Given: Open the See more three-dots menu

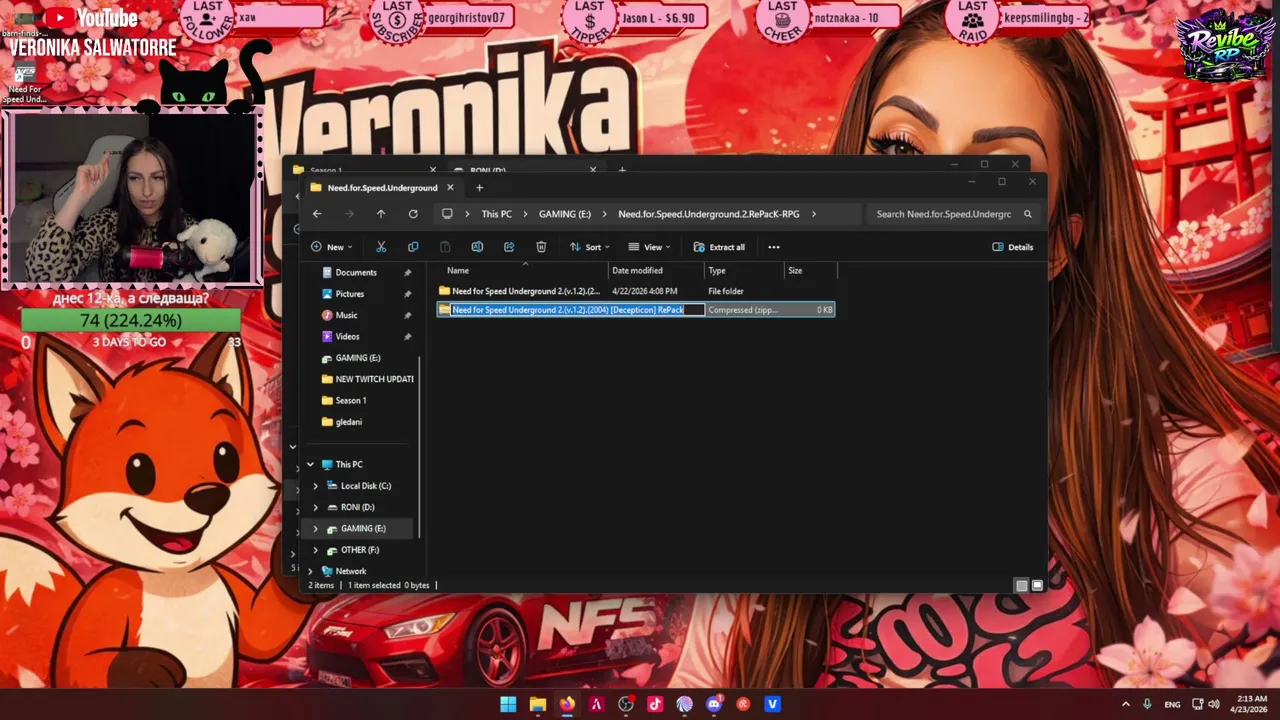Looking at the screenshot, I should click(x=773, y=247).
